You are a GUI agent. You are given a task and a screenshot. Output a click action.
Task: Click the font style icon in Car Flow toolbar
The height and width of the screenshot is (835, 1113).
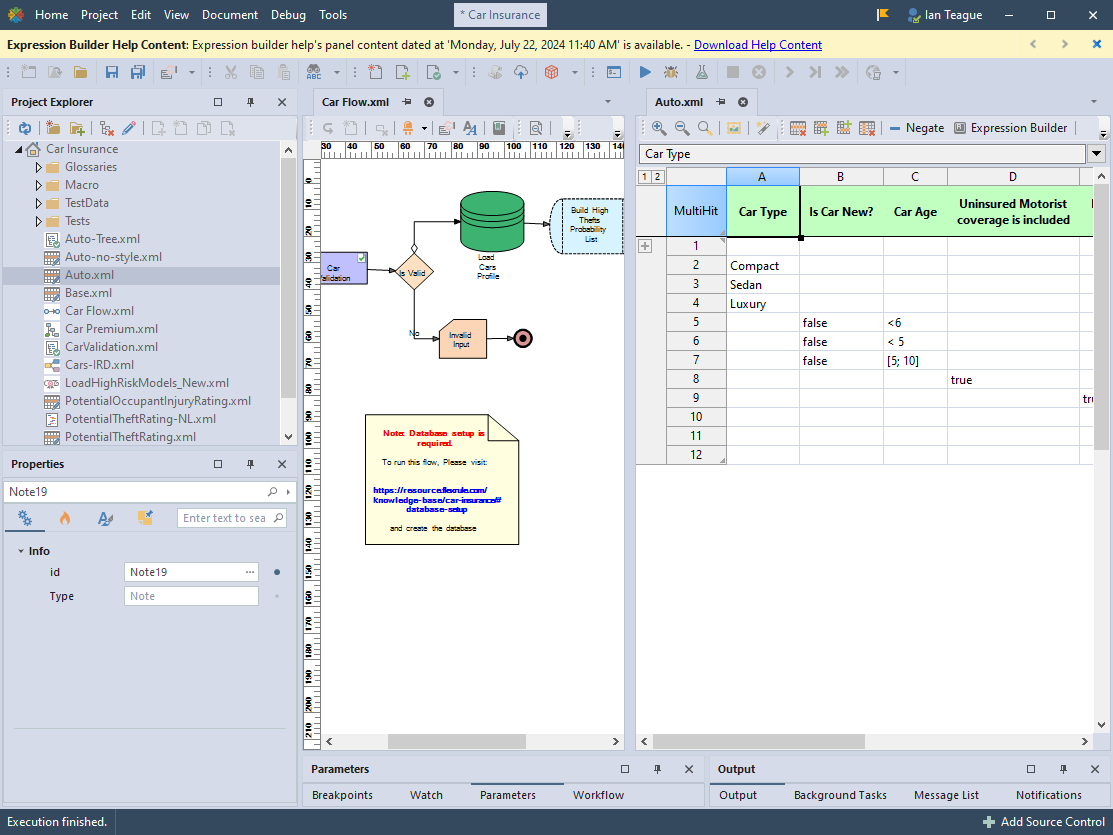(470, 128)
